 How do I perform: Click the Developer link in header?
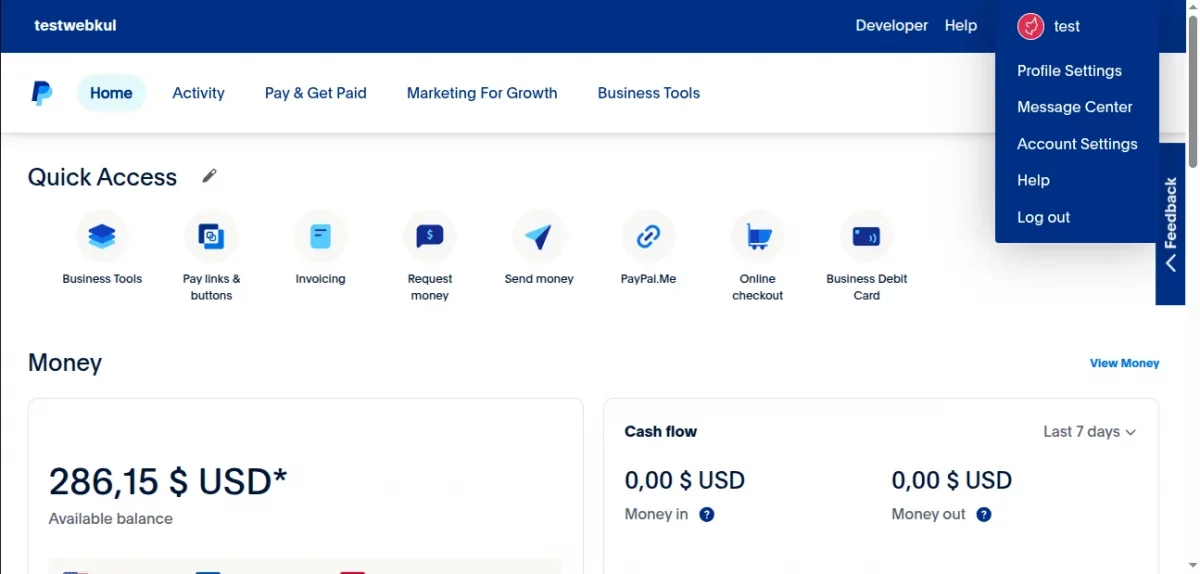pyautogui.click(x=891, y=26)
